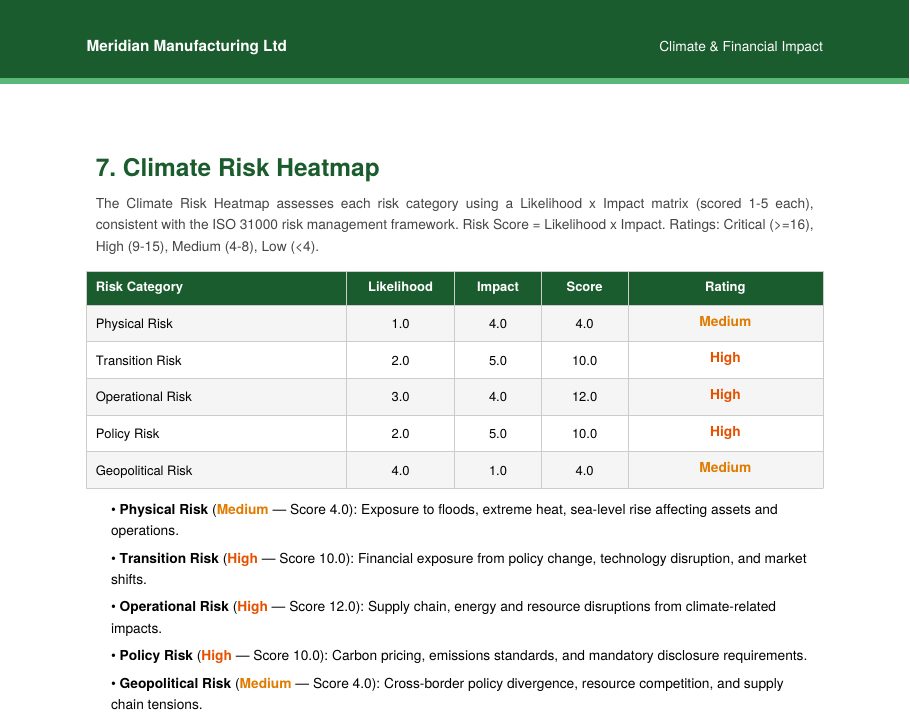The width and height of the screenshot is (910, 720).
Task: Click the "Supply chain, energy and resource disruptions" text
Action: click(x=509, y=606)
